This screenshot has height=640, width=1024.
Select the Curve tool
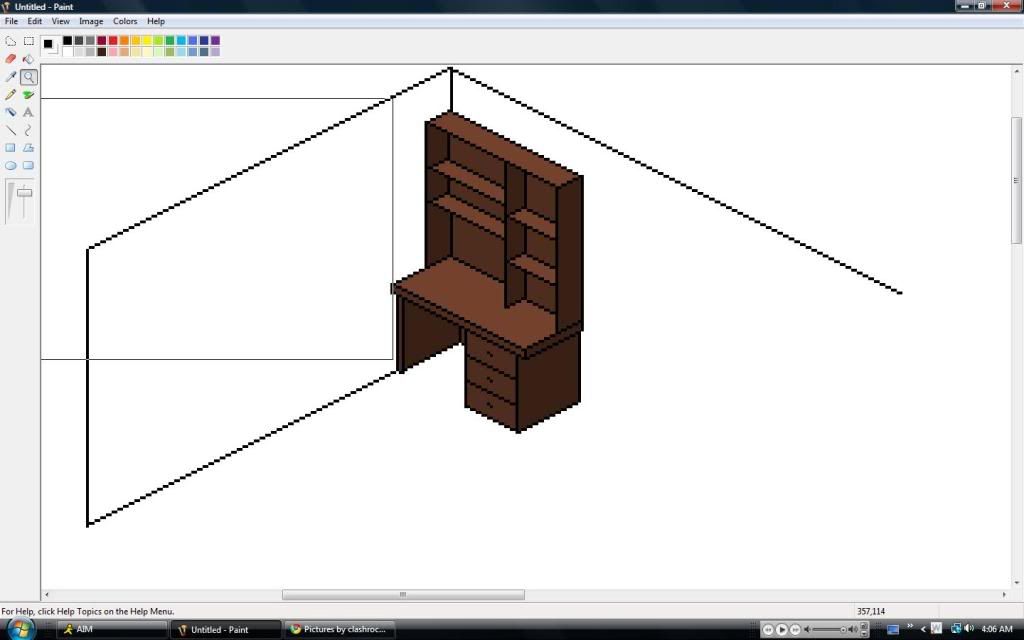29,131
